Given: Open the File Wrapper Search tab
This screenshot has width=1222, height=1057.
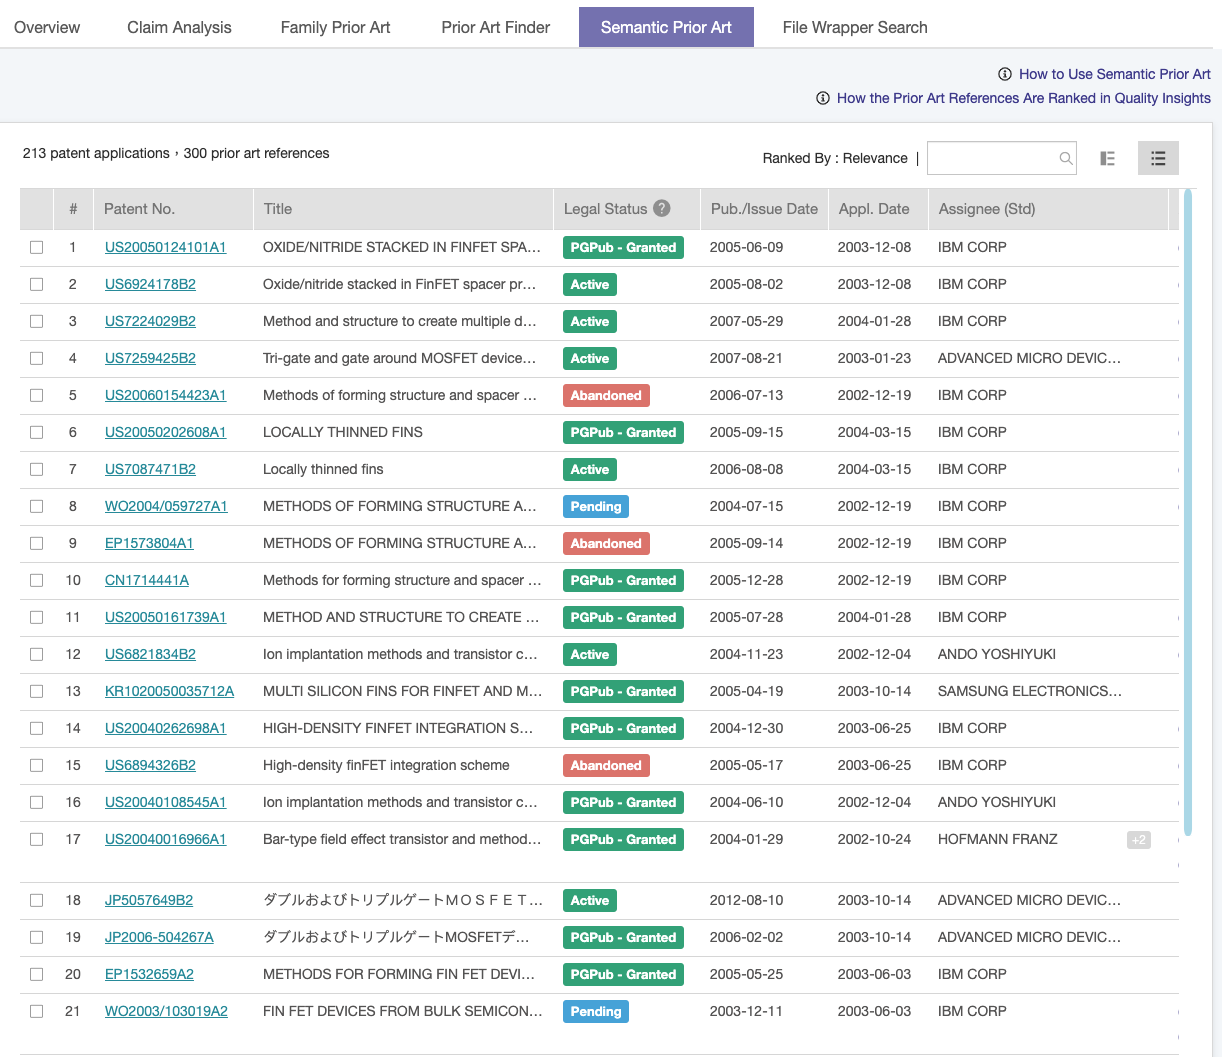Looking at the screenshot, I should (855, 27).
